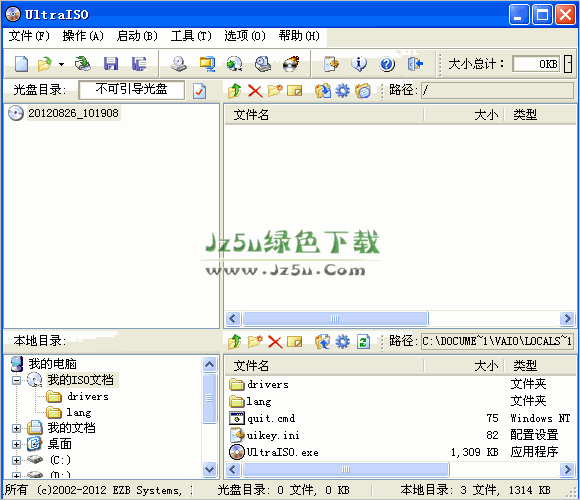This screenshot has width=580, height=500.
Task: Select the quit.cmd file row
Action: pyautogui.click(x=400, y=418)
